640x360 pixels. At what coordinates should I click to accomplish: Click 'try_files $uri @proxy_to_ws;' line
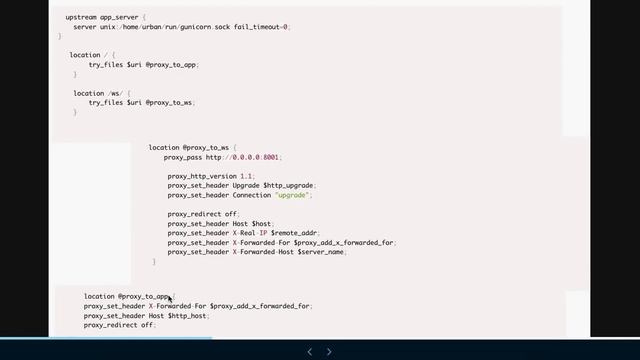pos(142,102)
